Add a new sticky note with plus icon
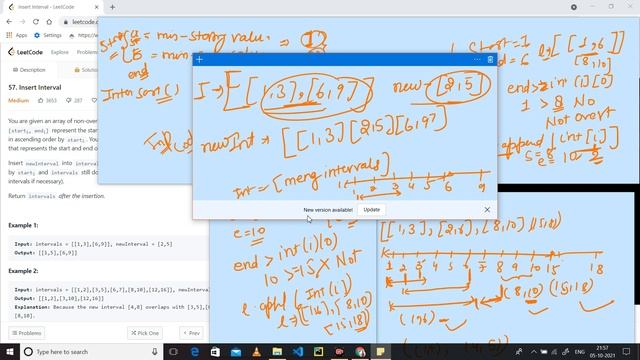The width and height of the screenshot is (640, 360). point(200,60)
